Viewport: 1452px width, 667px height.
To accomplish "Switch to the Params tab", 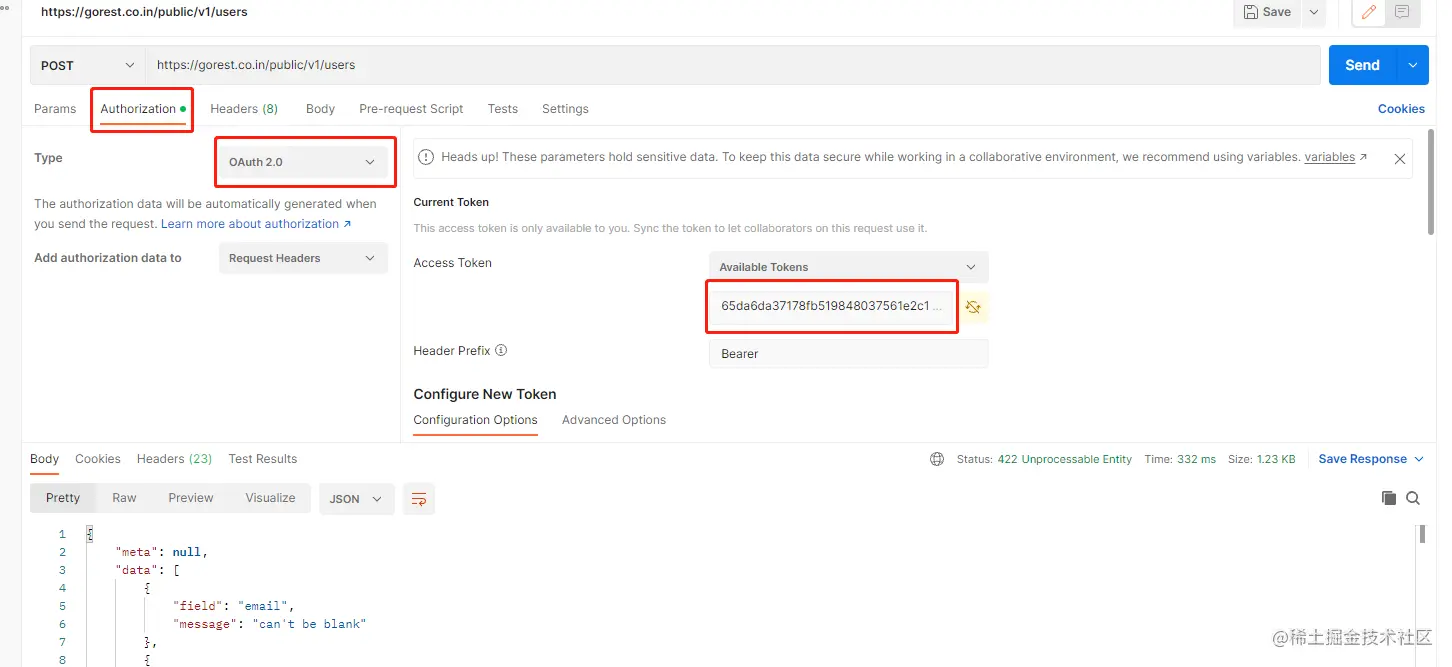I will pyautogui.click(x=55, y=109).
